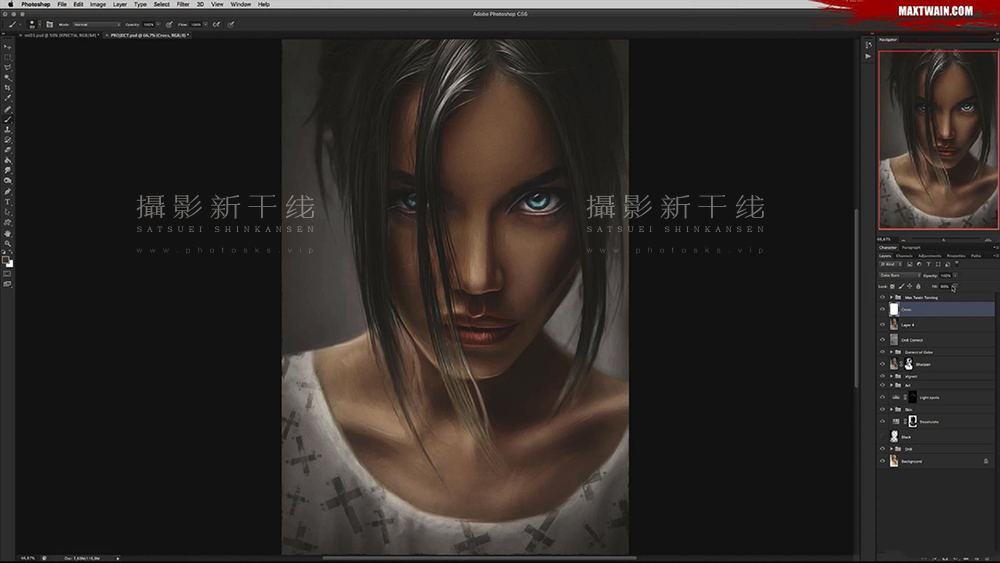Screen dimensions: 1000x563
Task: Select the Crop tool
Action: (x=8, y=88)
